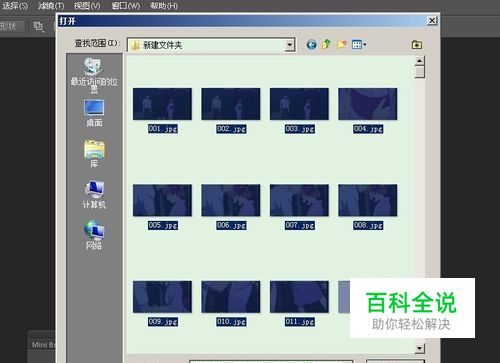This screenshot has height=363, width=500.
Task: Select thumbnail of 004.jpg
Action: 368,104
